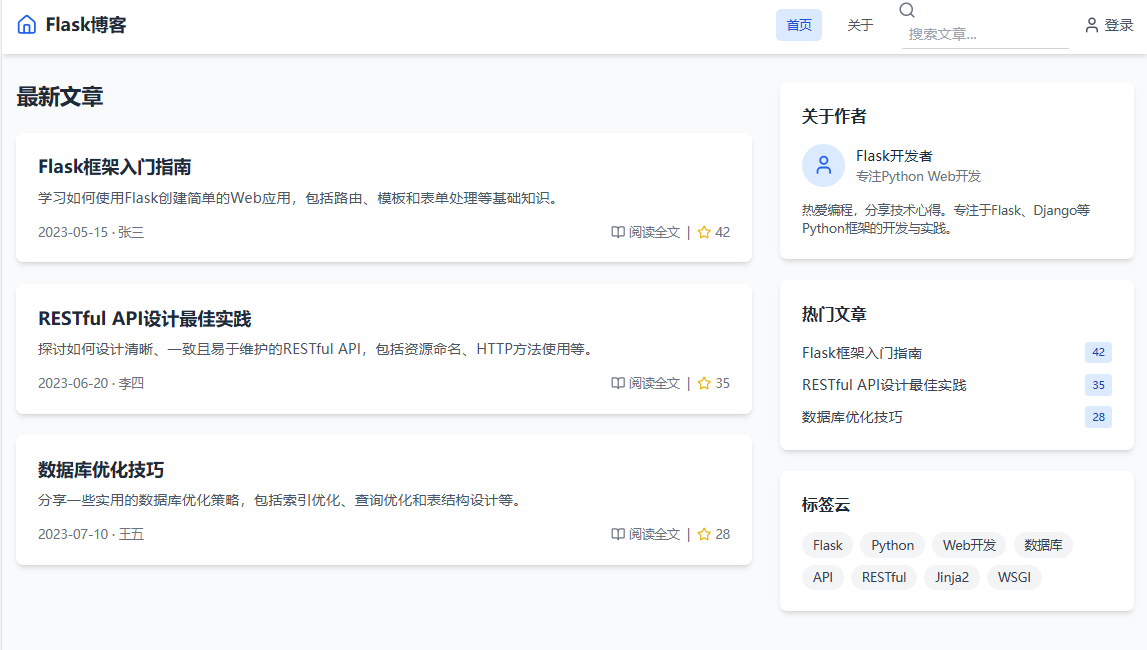Select the Flask tag
The height and width of the screenshot is (650, 1147).
(827, 545)
